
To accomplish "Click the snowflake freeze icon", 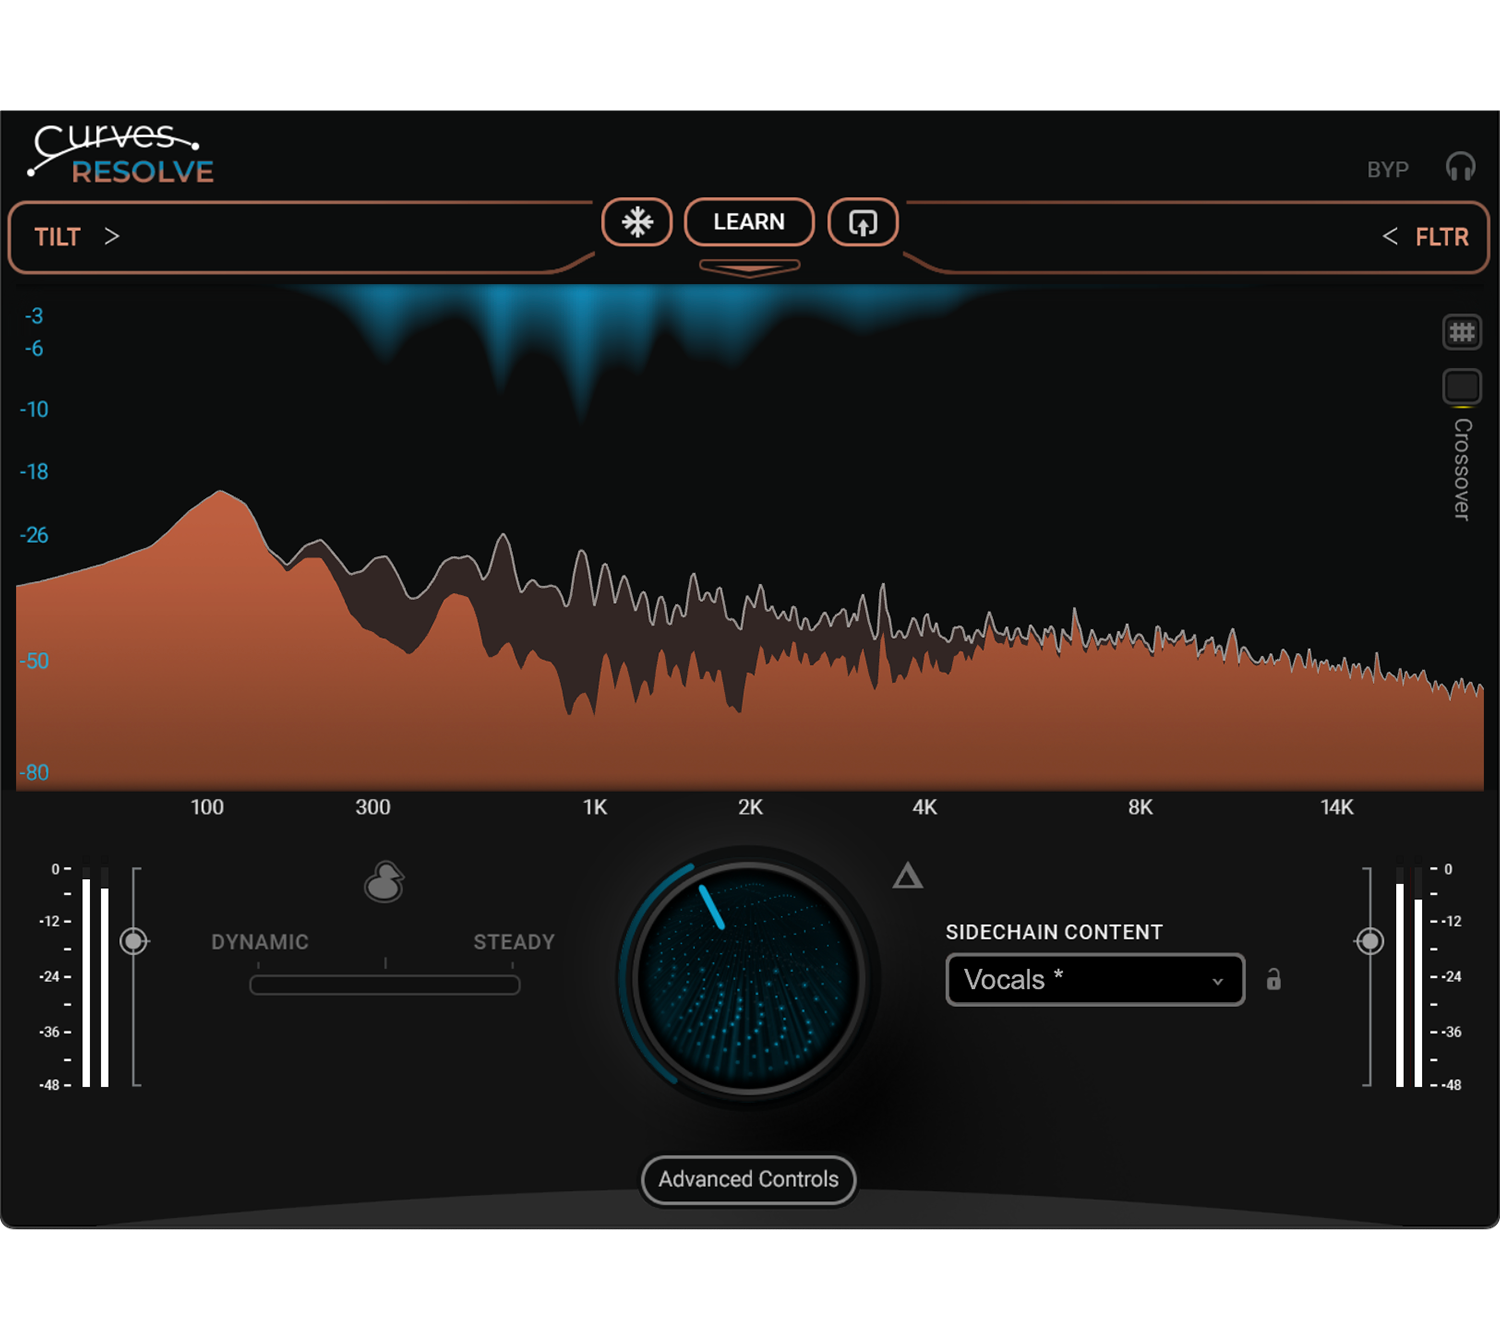I will tap(637, 222).
